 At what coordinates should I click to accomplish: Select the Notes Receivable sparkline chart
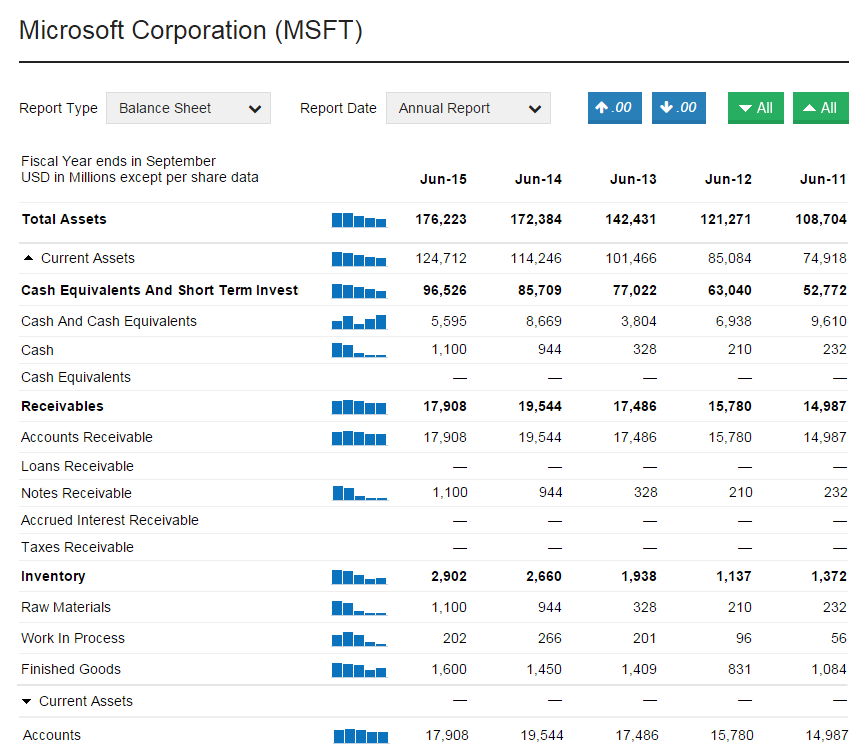tap(359, 494)
